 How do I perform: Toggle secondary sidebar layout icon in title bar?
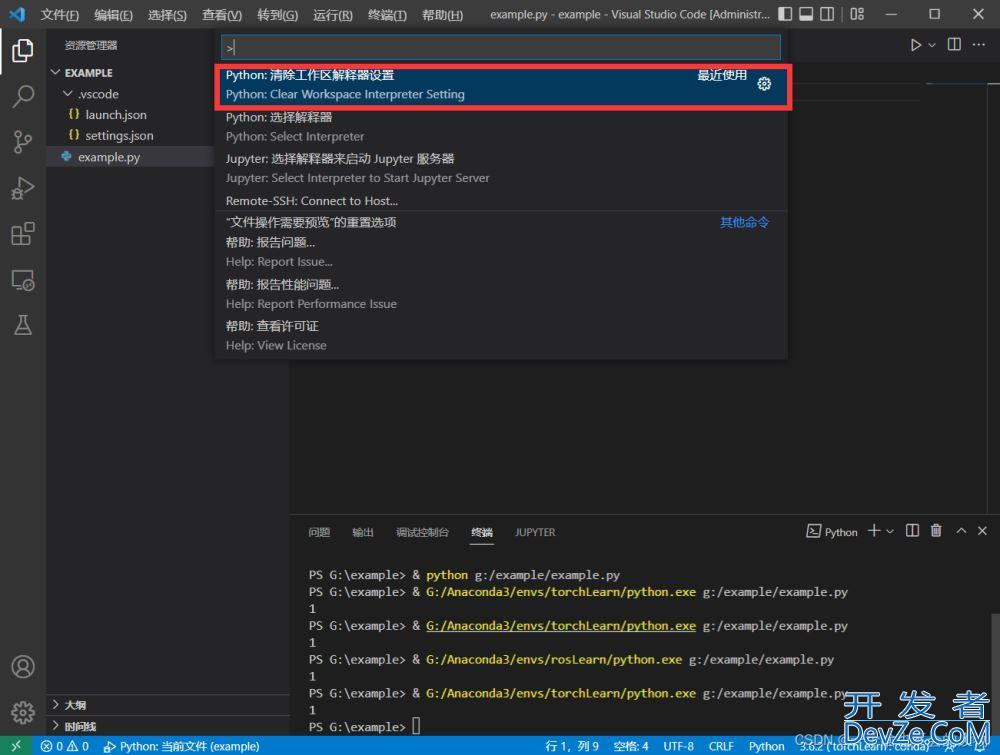(x=827, y=14)
